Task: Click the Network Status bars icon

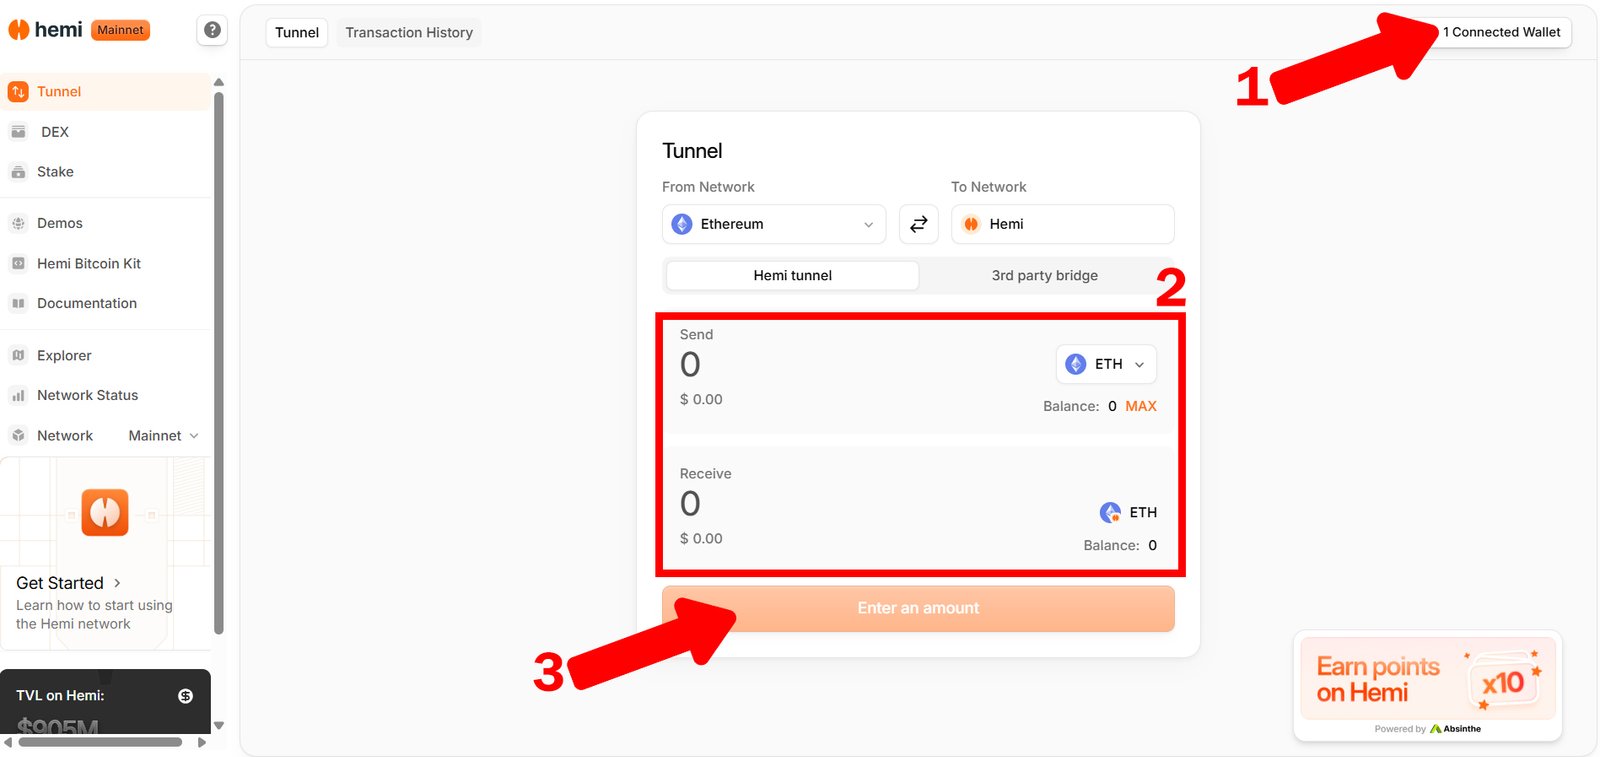Action: (18, 395)
